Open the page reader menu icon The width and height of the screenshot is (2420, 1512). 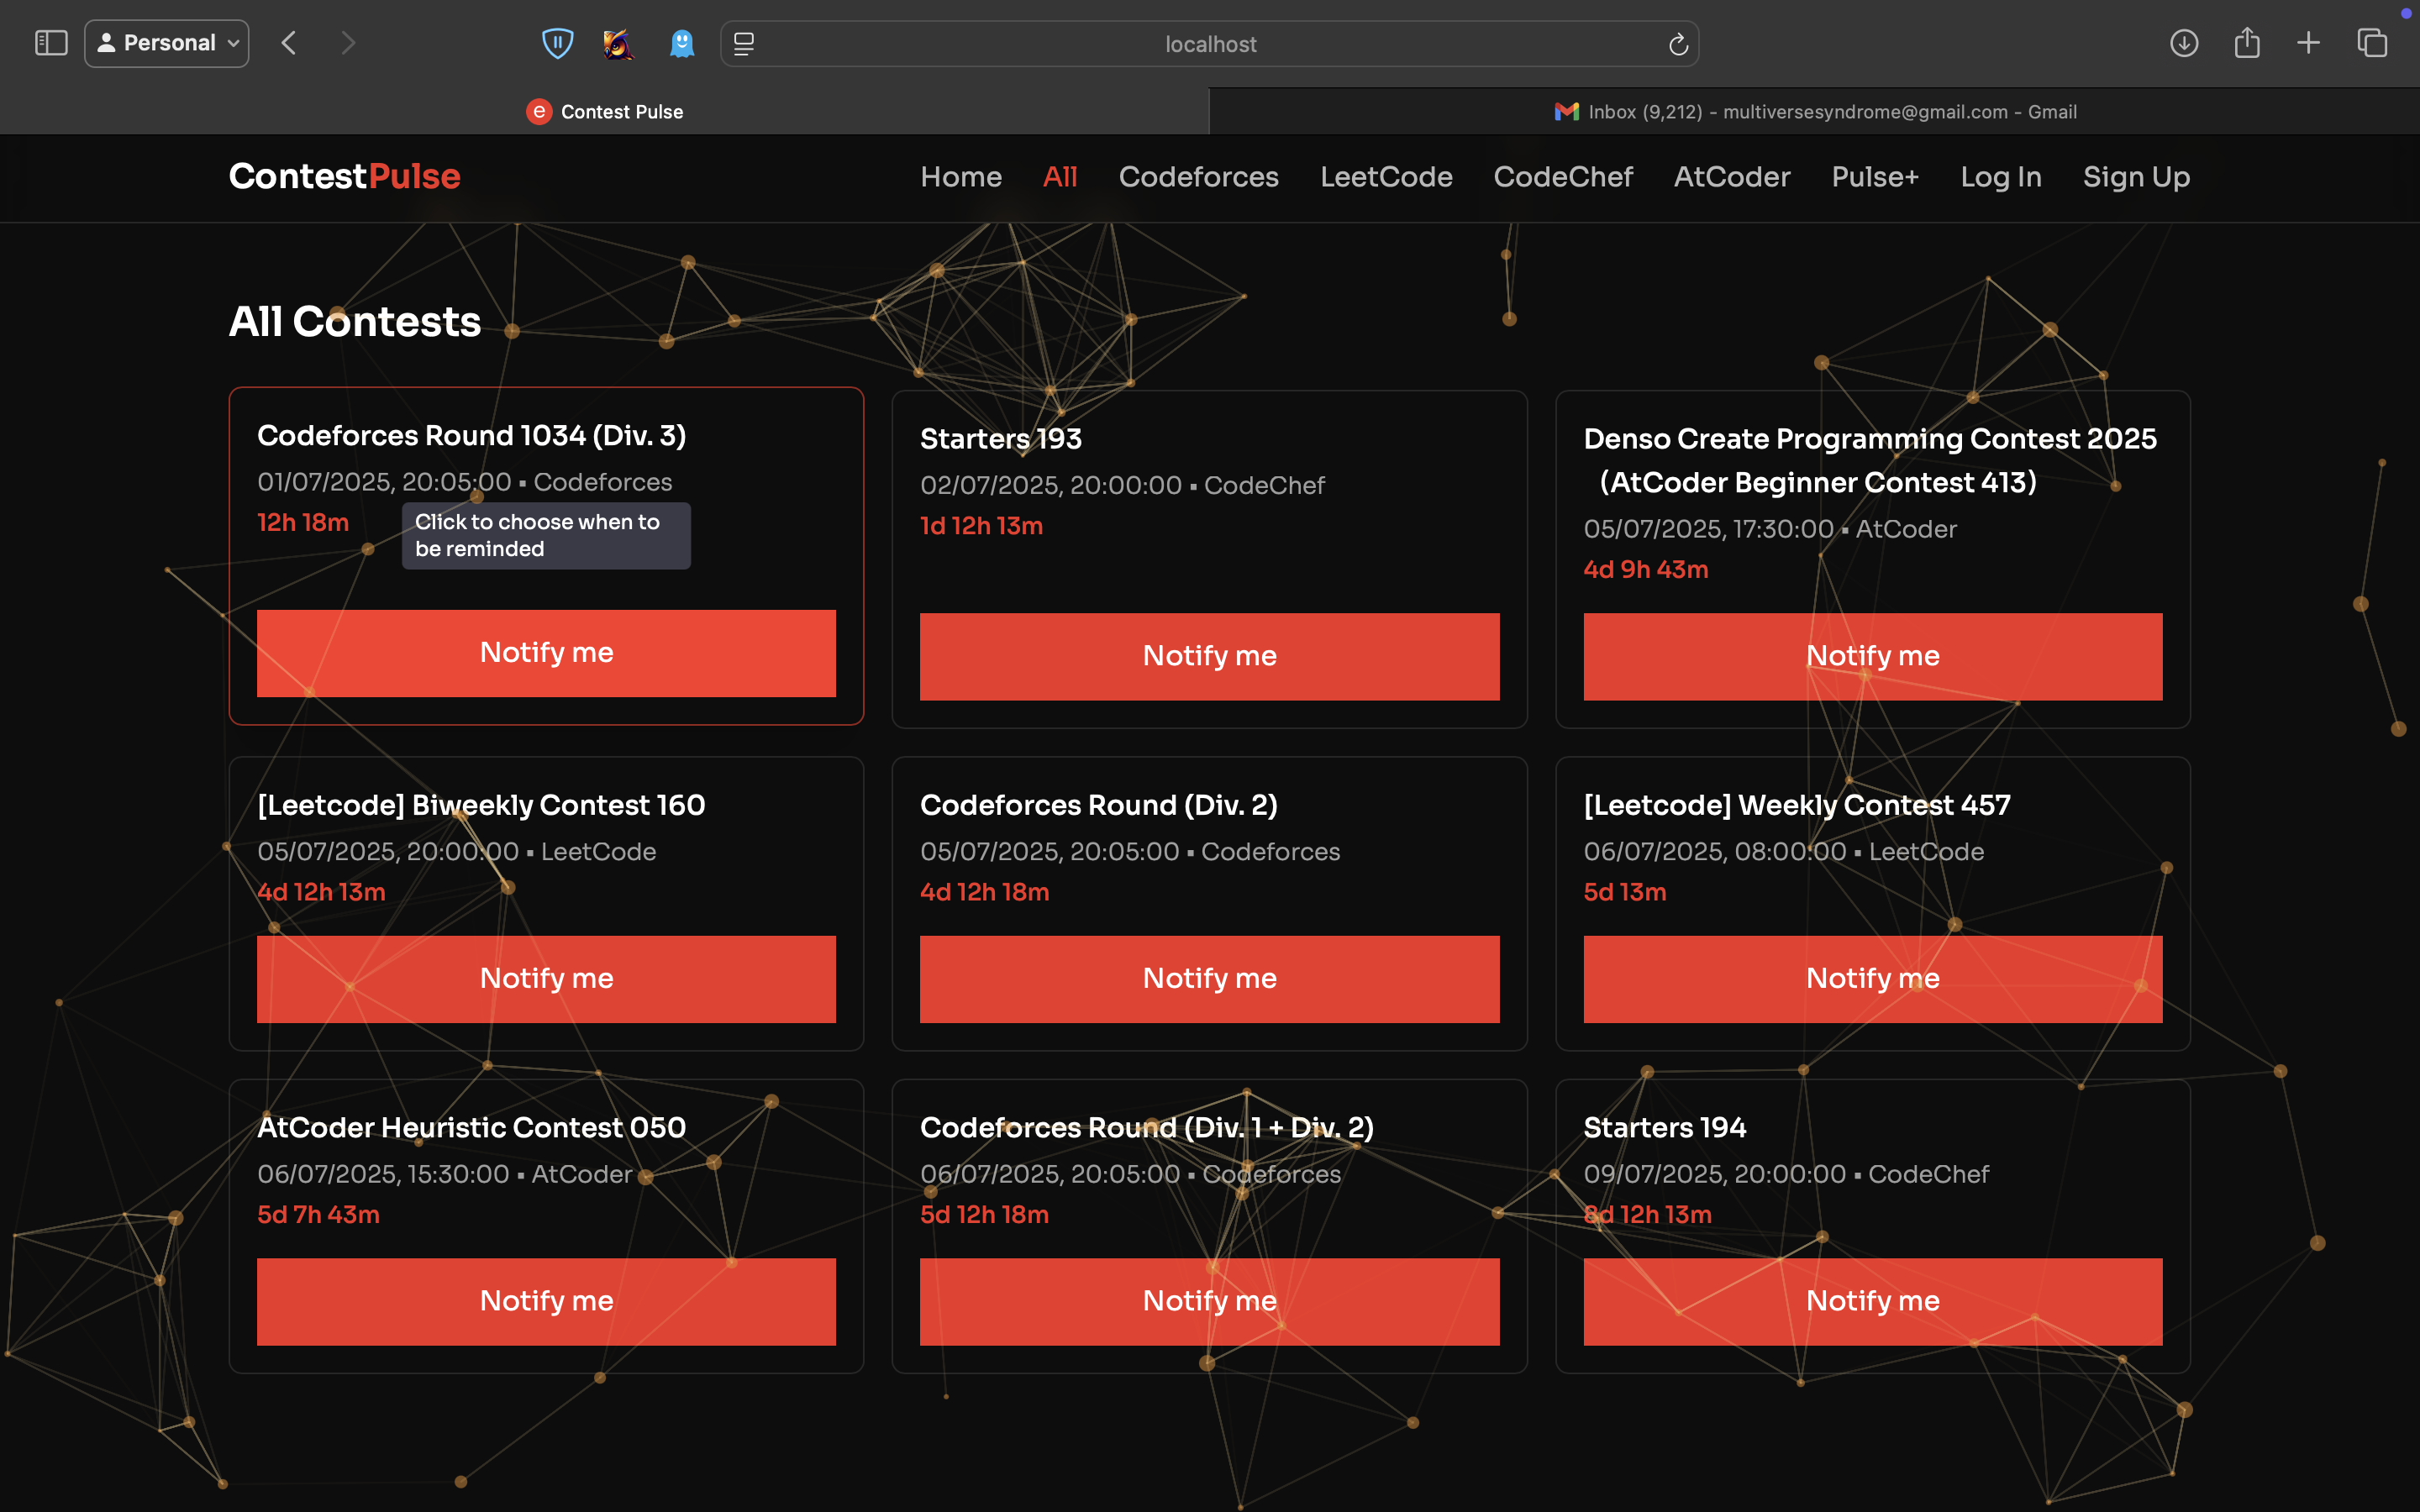pyautogui.click(x=744, y=44)
